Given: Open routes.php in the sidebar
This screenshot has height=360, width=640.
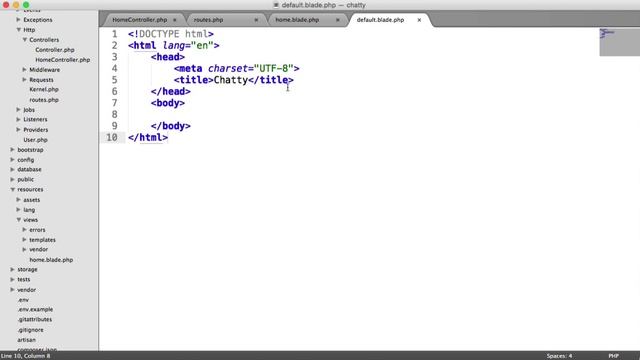Looking at the screenshot, I should 44,100.
